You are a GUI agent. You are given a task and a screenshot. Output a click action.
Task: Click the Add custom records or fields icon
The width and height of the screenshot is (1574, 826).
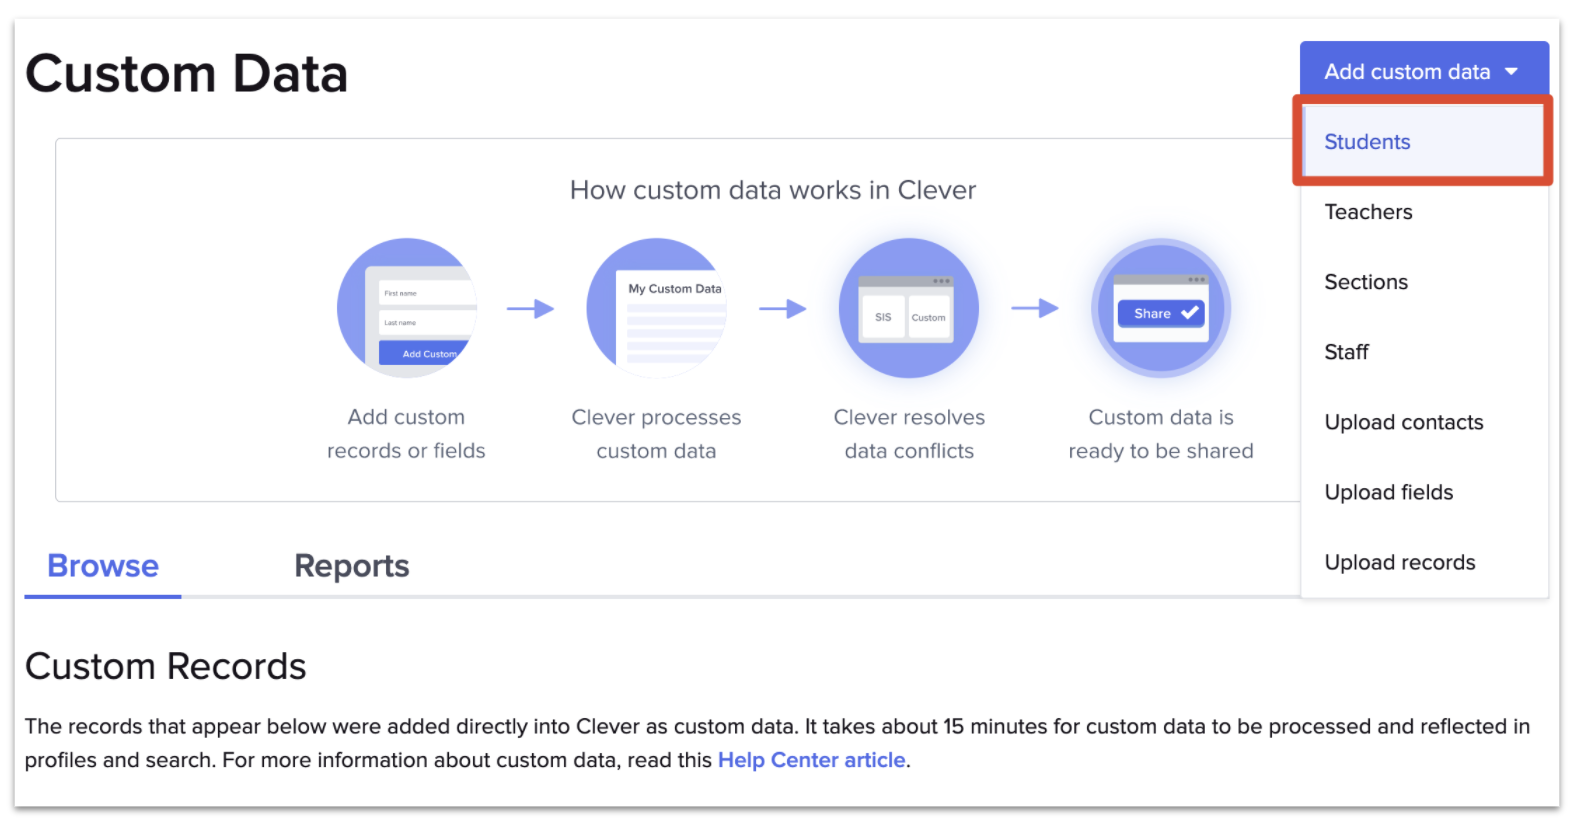(406, 308)
